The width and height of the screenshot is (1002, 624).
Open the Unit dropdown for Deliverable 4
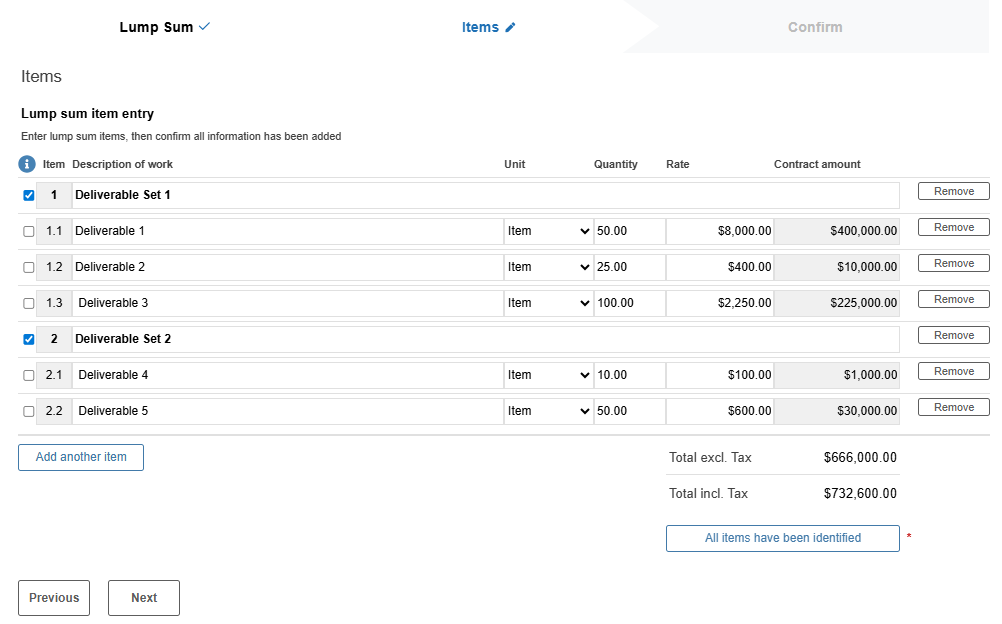(548, 375)
